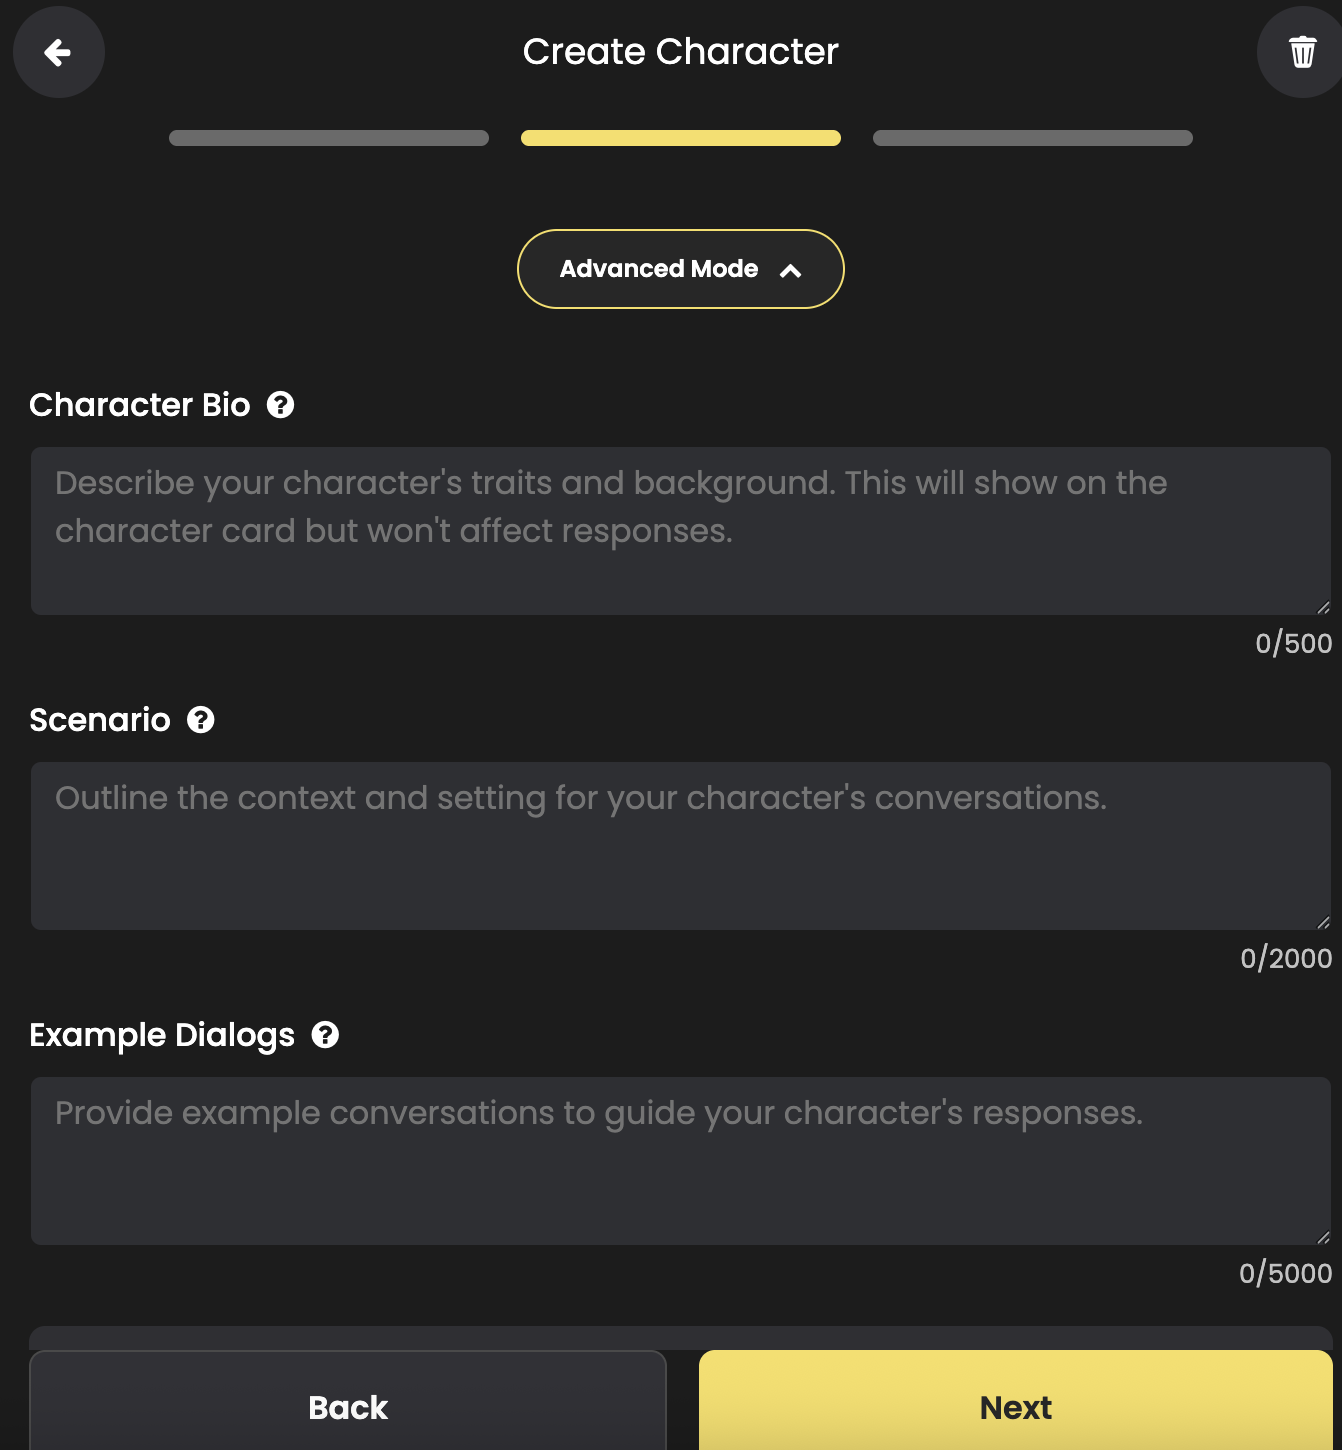Open Example Dialogs help icon
1342x1450 pixels.
pos(325,1035)
